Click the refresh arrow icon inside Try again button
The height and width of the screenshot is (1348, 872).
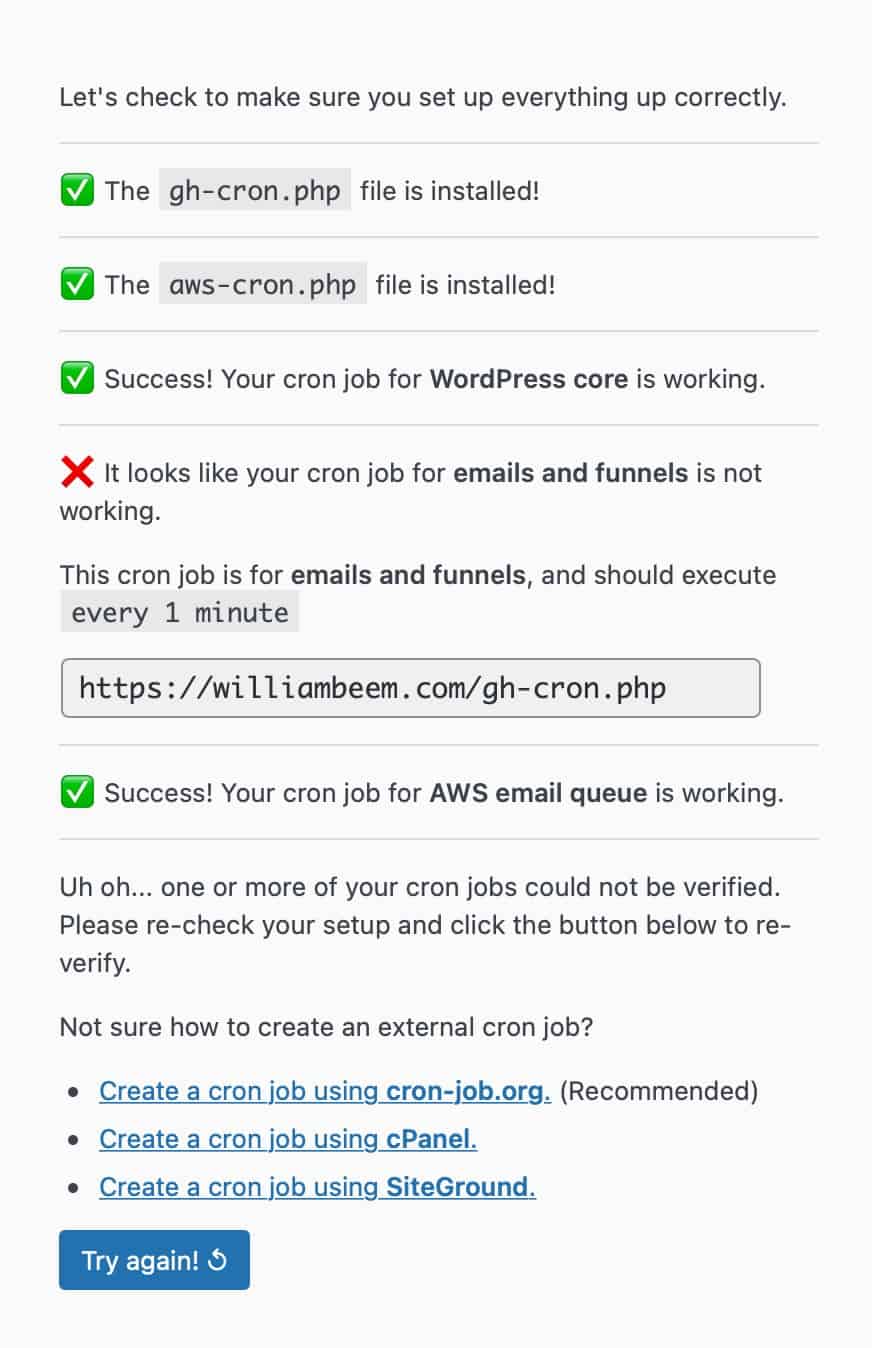[217, 1260]
